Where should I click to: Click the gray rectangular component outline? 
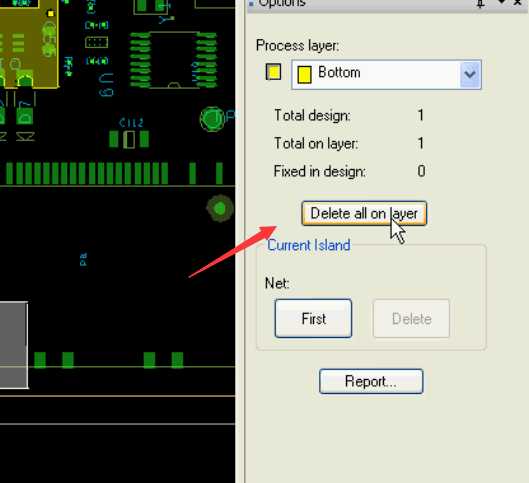13,345
